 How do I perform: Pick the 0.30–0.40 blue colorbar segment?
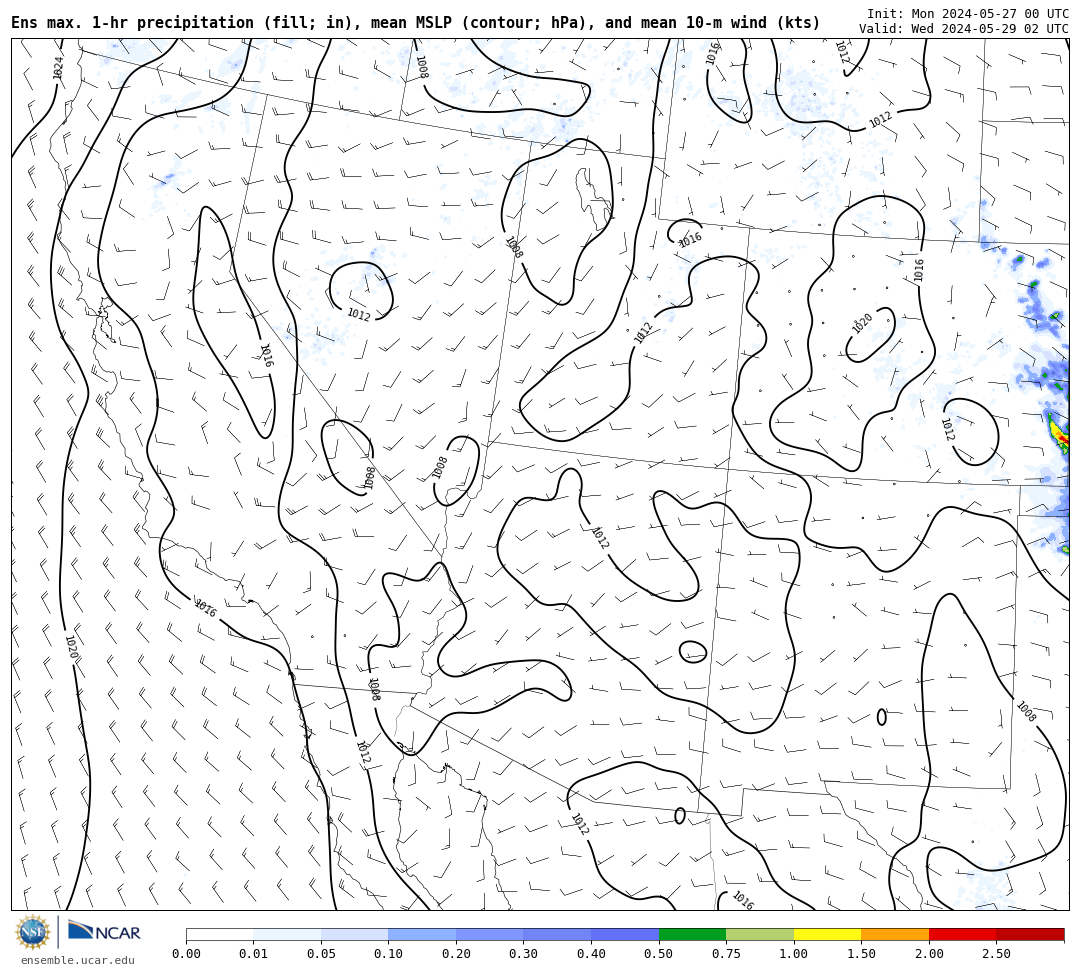(557, 934)
